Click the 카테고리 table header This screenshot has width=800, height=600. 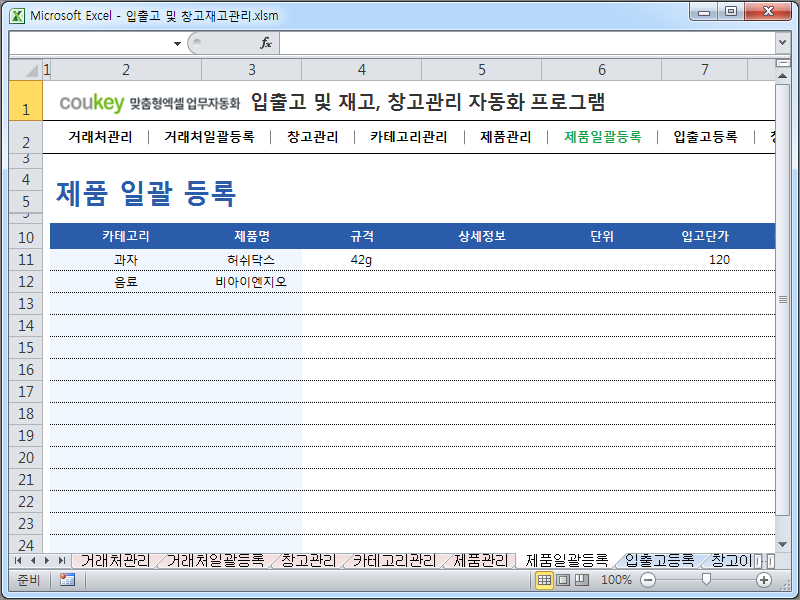pos(126,236)
